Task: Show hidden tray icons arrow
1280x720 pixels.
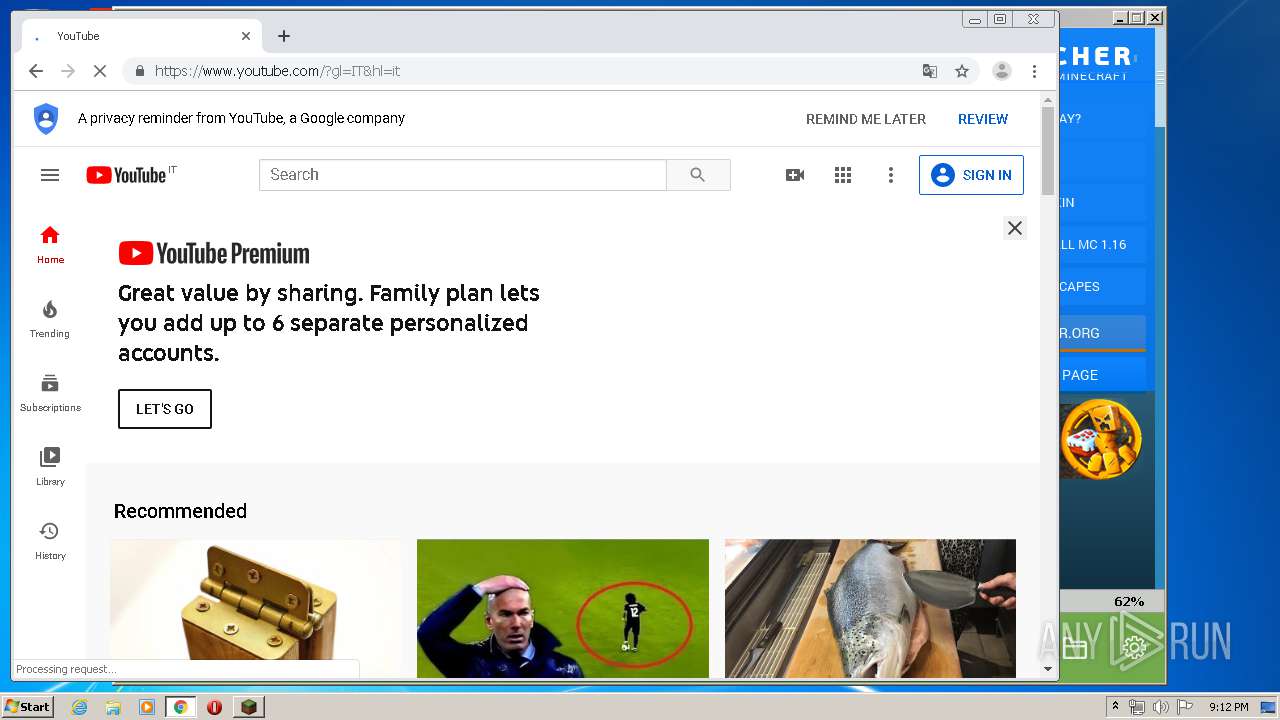Action: tap(1115, 707)
